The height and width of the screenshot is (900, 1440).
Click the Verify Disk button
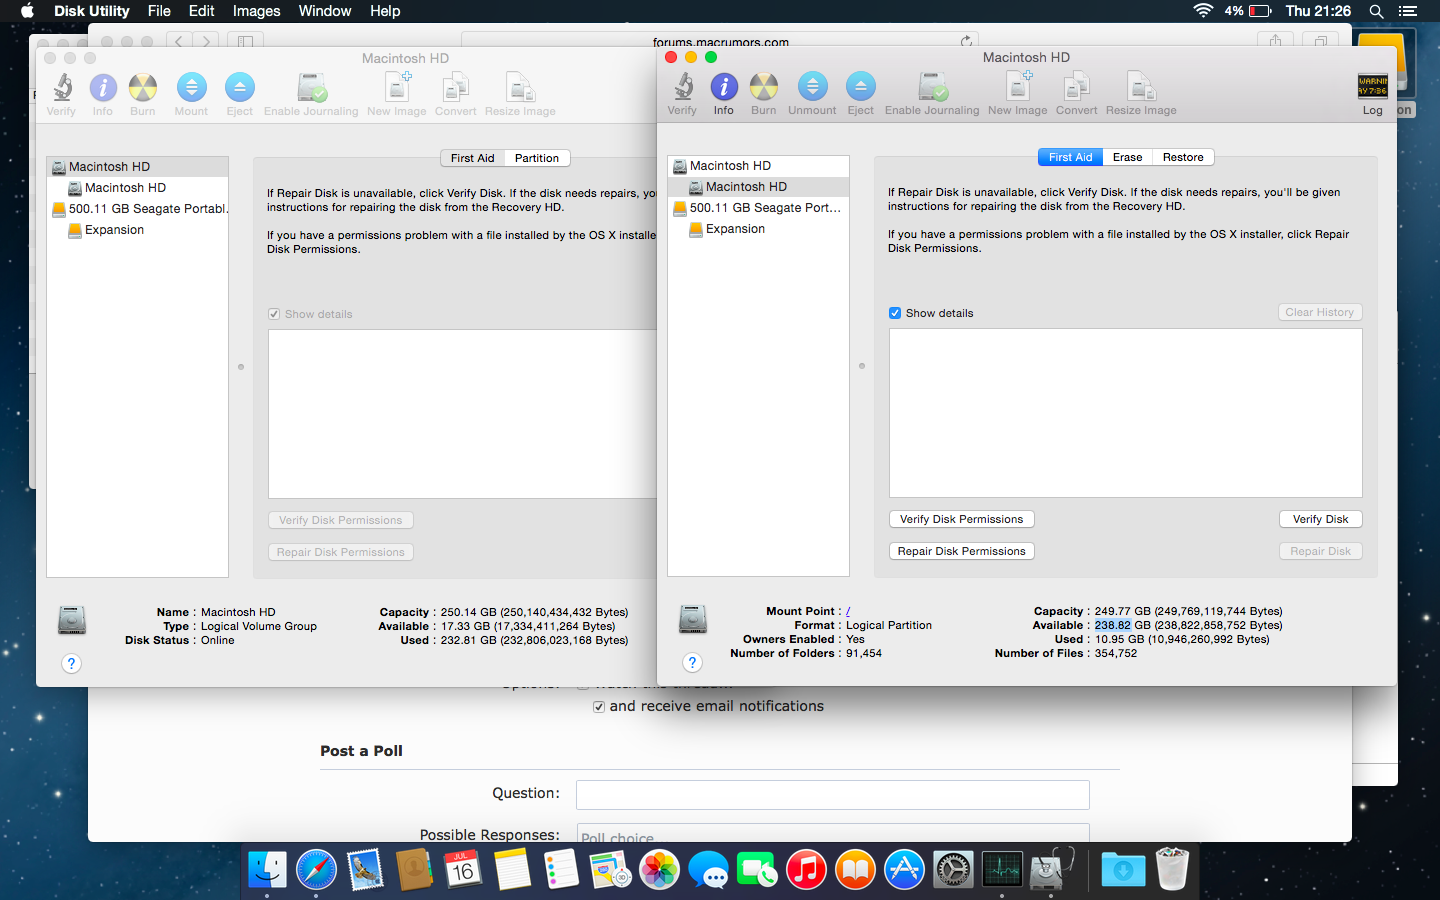pyautogui.click(x=1320, y=519)
